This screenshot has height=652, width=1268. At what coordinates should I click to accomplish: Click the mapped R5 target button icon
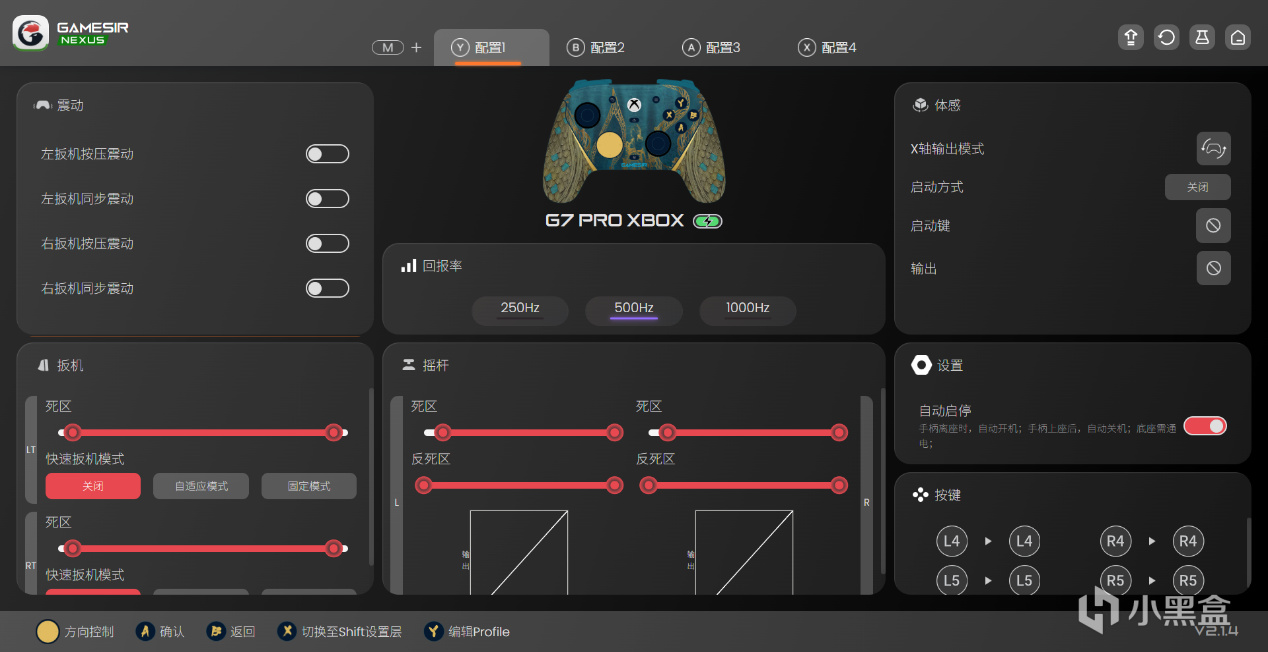click(x=1188, y=580)
